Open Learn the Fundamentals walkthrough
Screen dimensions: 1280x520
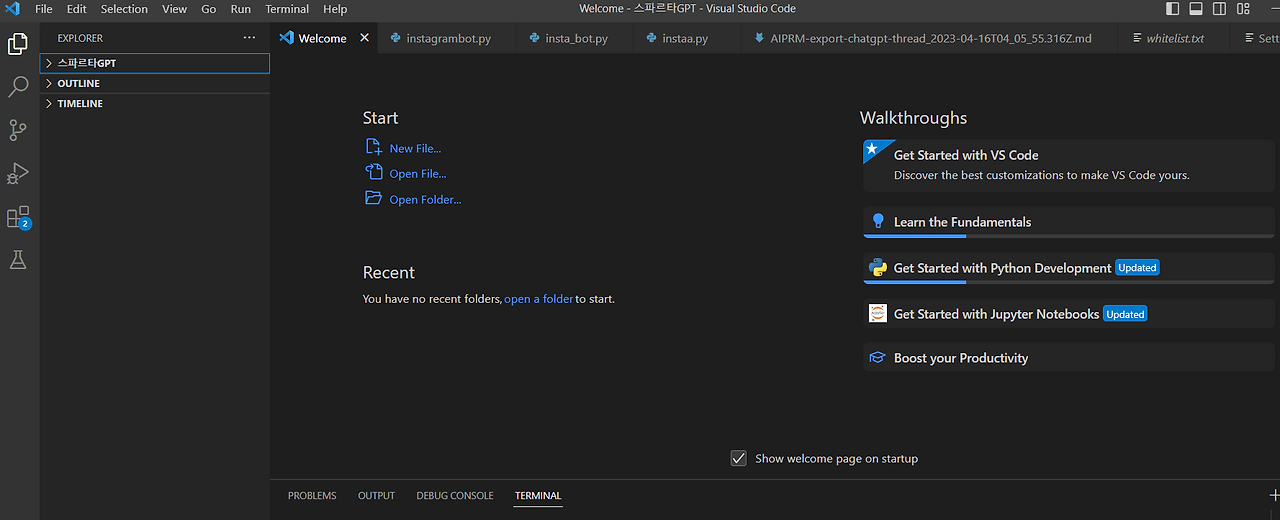(1071, 222)
